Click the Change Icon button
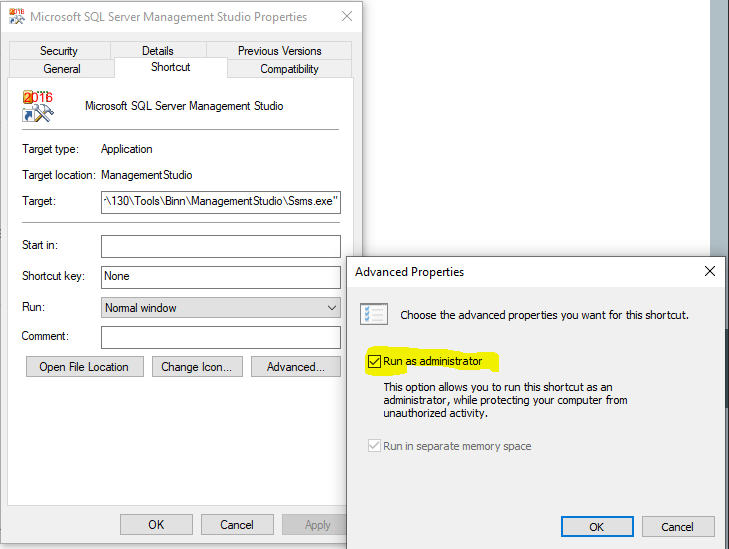Viewport: 729px width, 549px height. [x=197, y=367]
